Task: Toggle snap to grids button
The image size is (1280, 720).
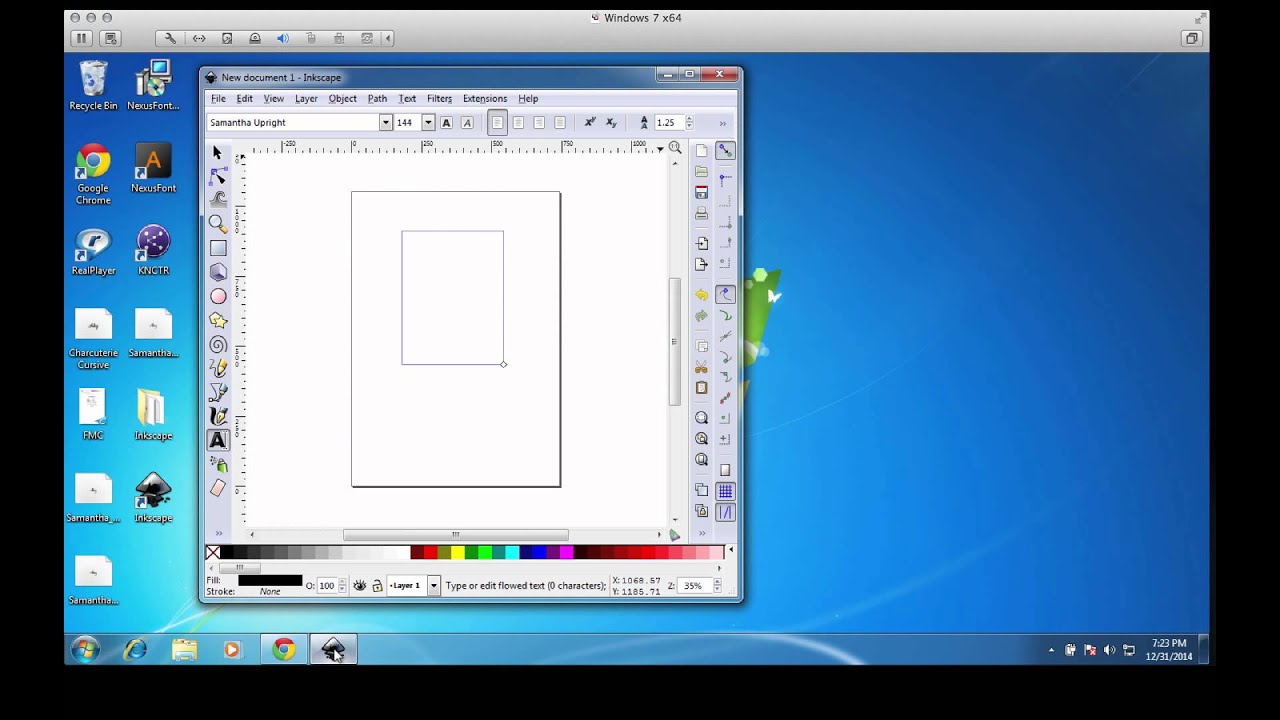Action: [x=725, y=491]
